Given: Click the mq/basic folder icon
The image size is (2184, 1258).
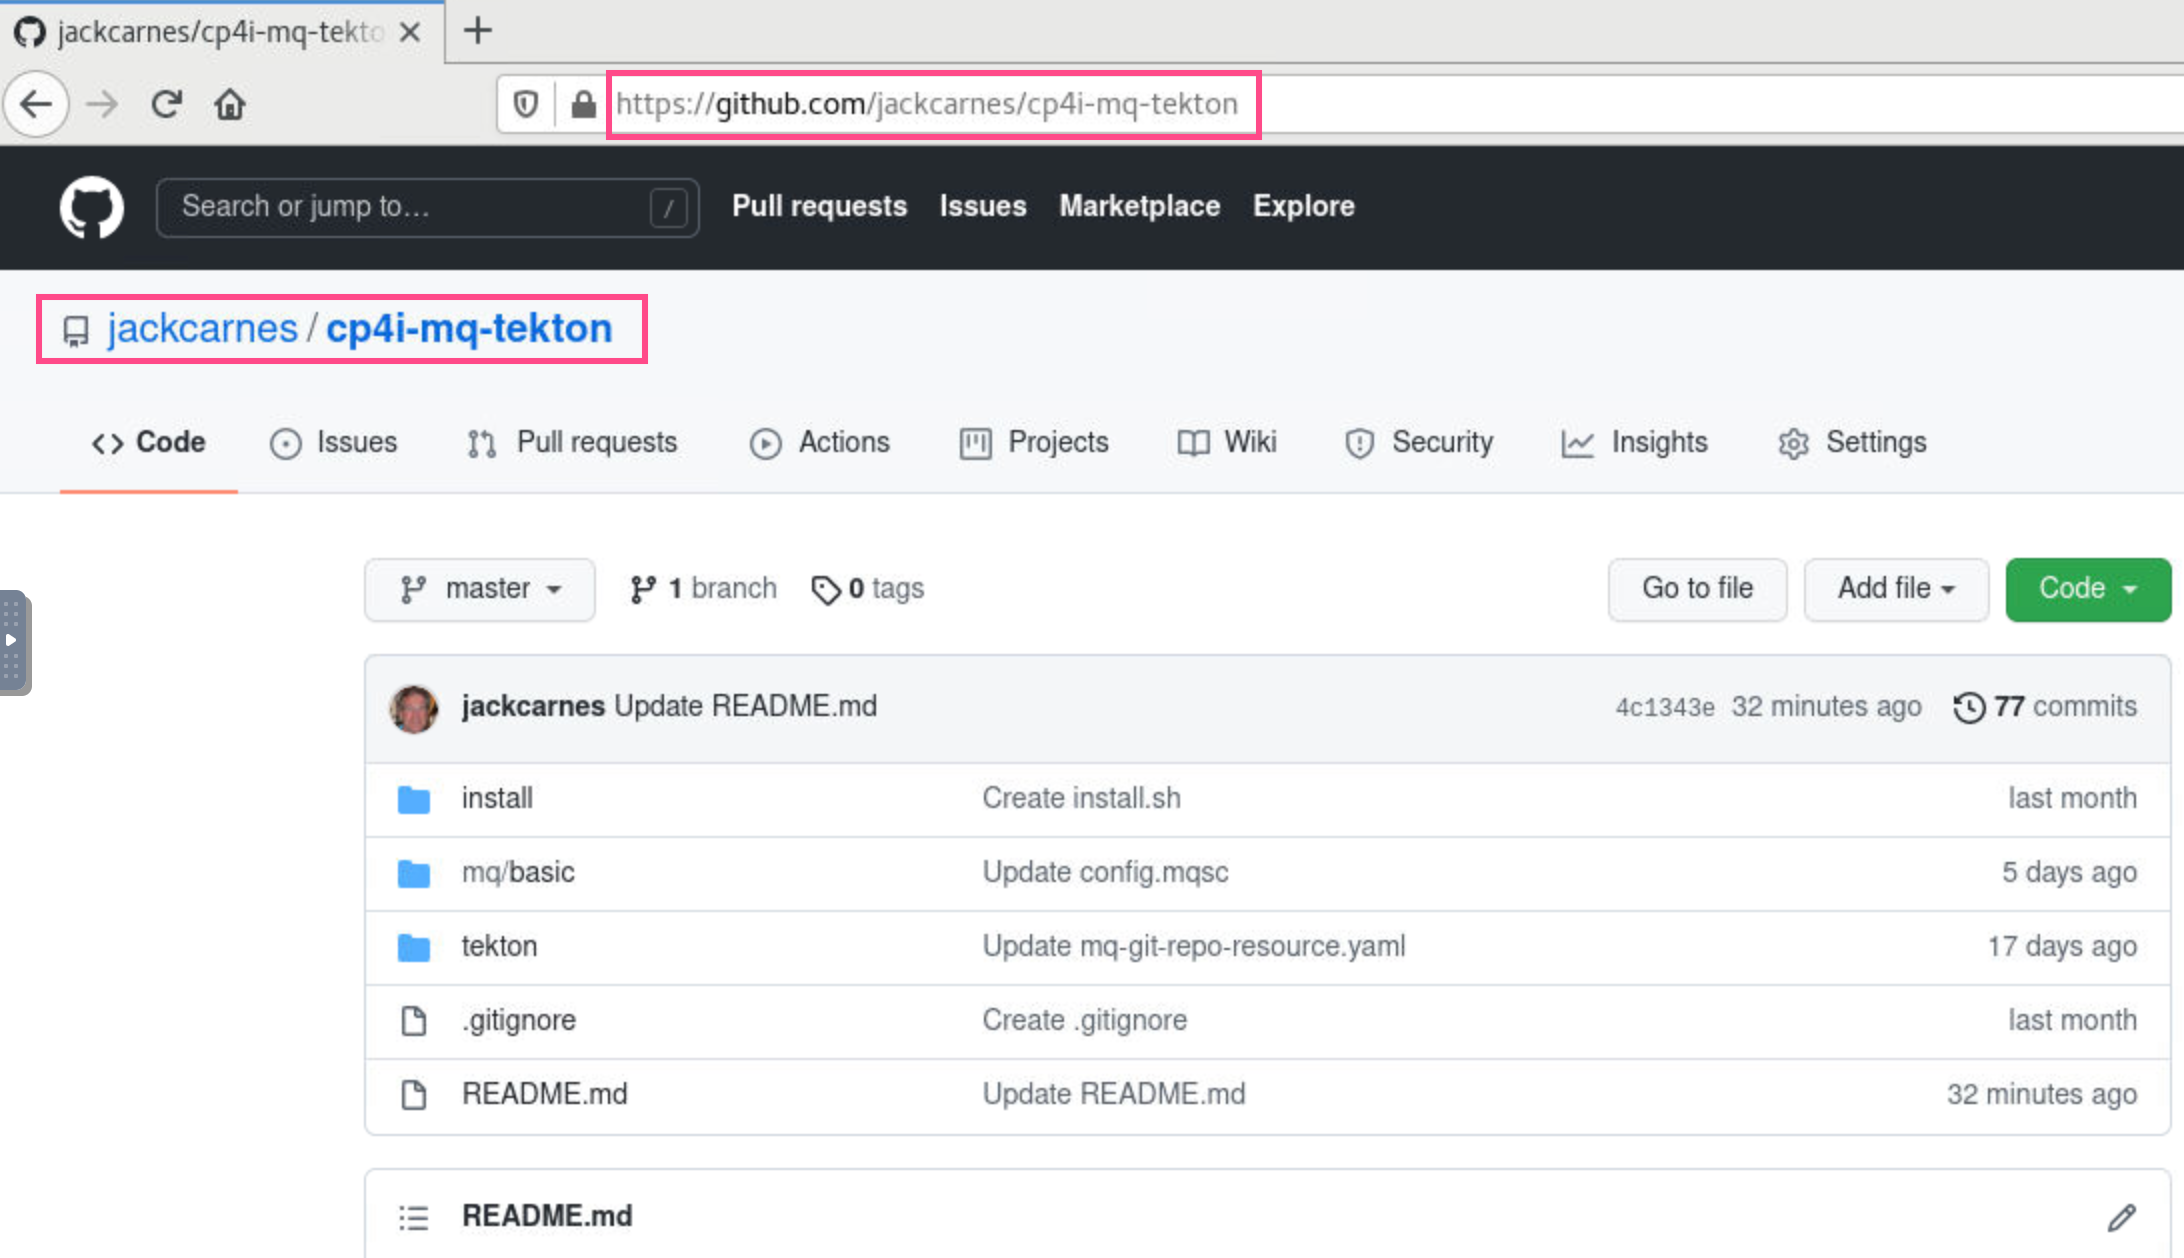Looking at the screenshot, I should click(414, 873).
